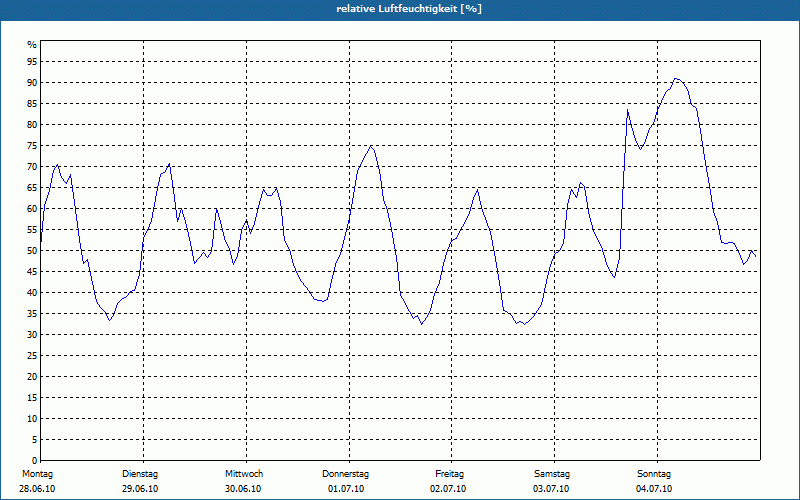Click the date 01.07.10
This screenshot has height=500, width=800.
click(346, 489)
